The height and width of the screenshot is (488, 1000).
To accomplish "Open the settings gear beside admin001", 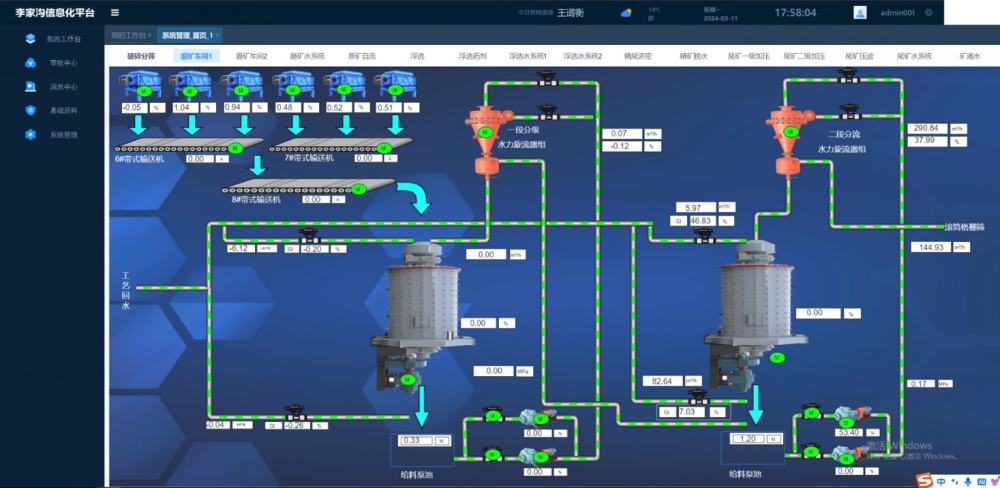I will 929,13.
